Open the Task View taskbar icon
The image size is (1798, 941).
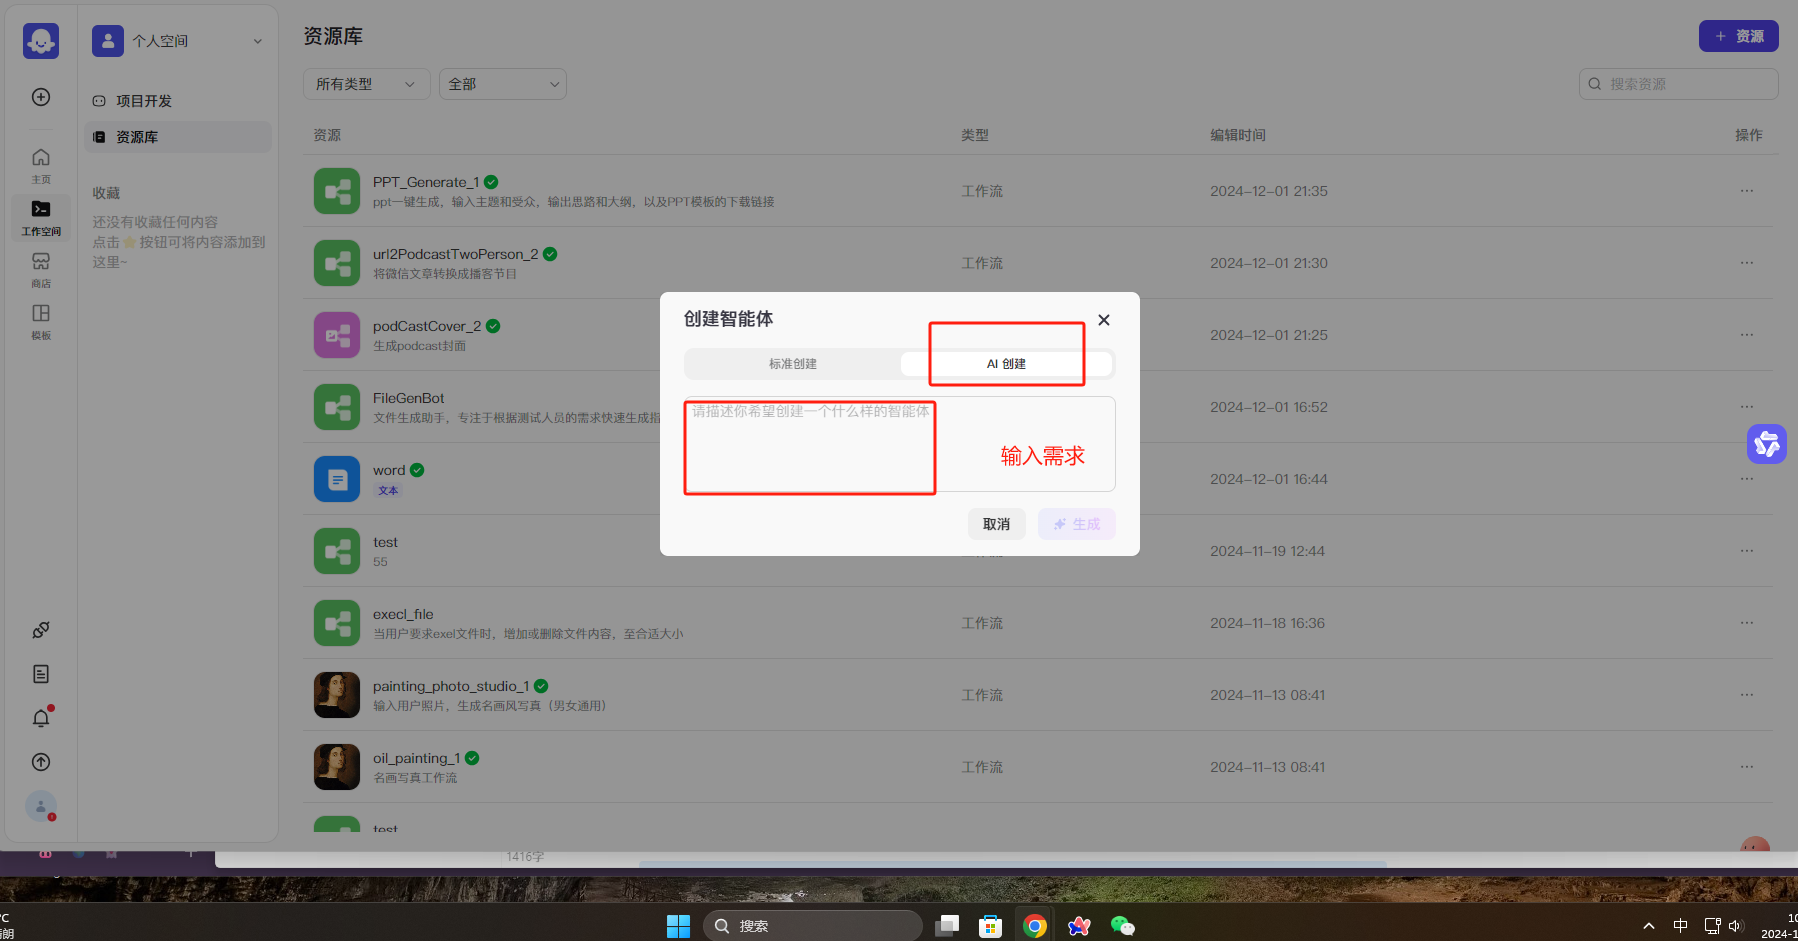click(947, 926)
